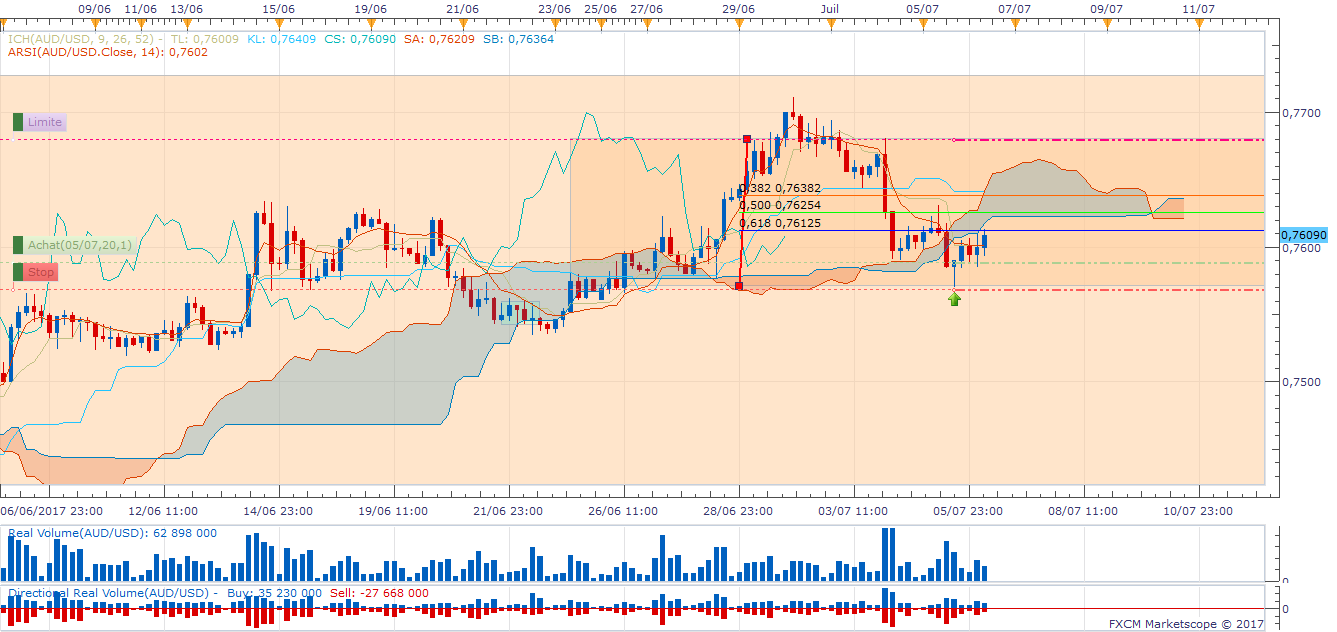Click the Stop order label
This screenshot has width=1337, height=632.
point(41,272)
